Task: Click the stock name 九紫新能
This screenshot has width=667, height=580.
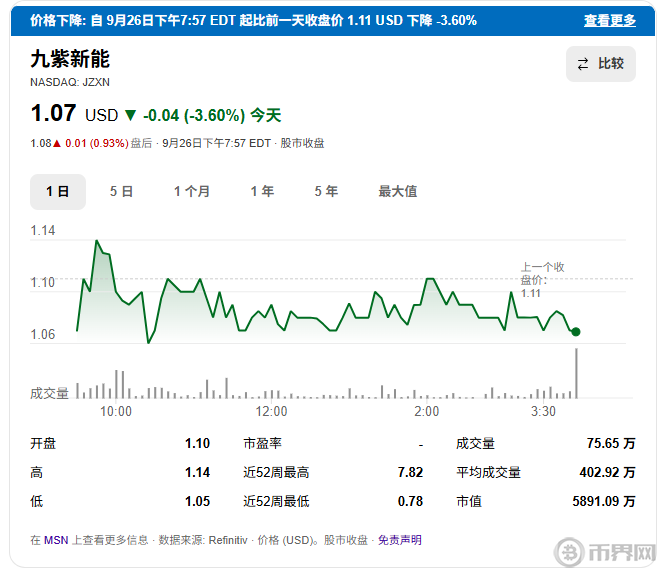Action: pyautogui.click(x=70, y=59)
